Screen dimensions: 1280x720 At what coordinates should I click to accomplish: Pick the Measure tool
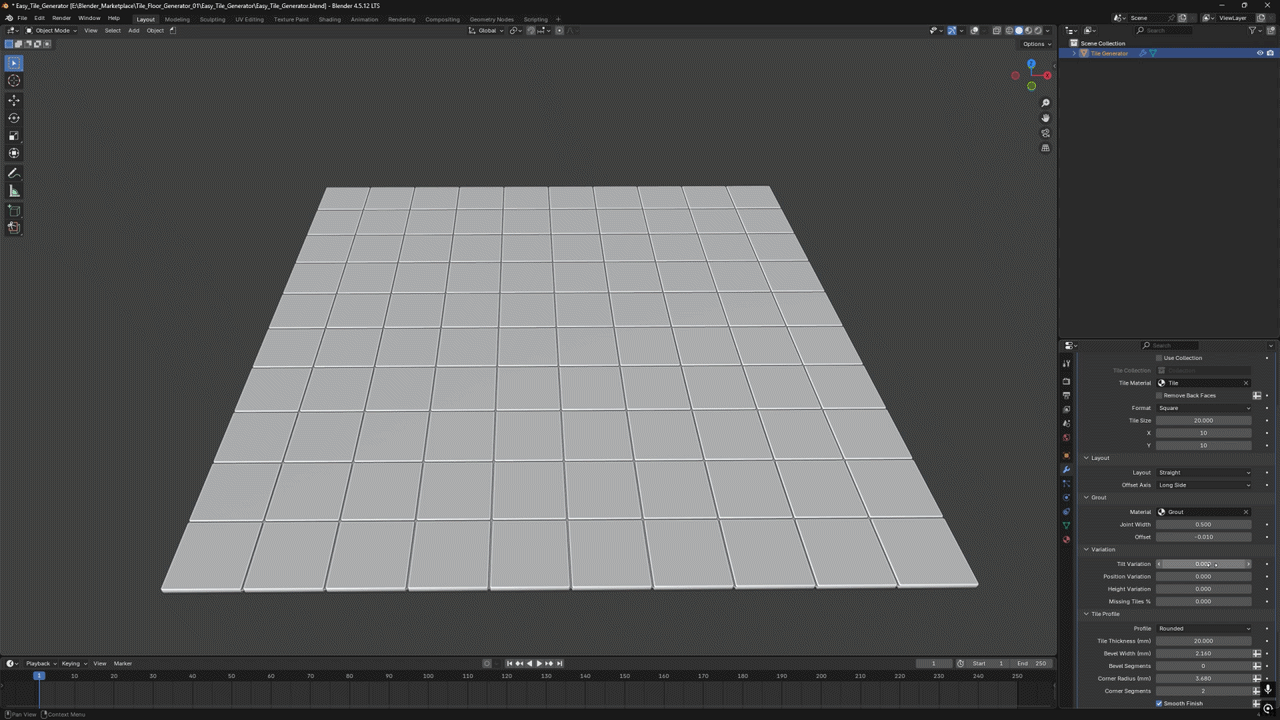(14, 191)
